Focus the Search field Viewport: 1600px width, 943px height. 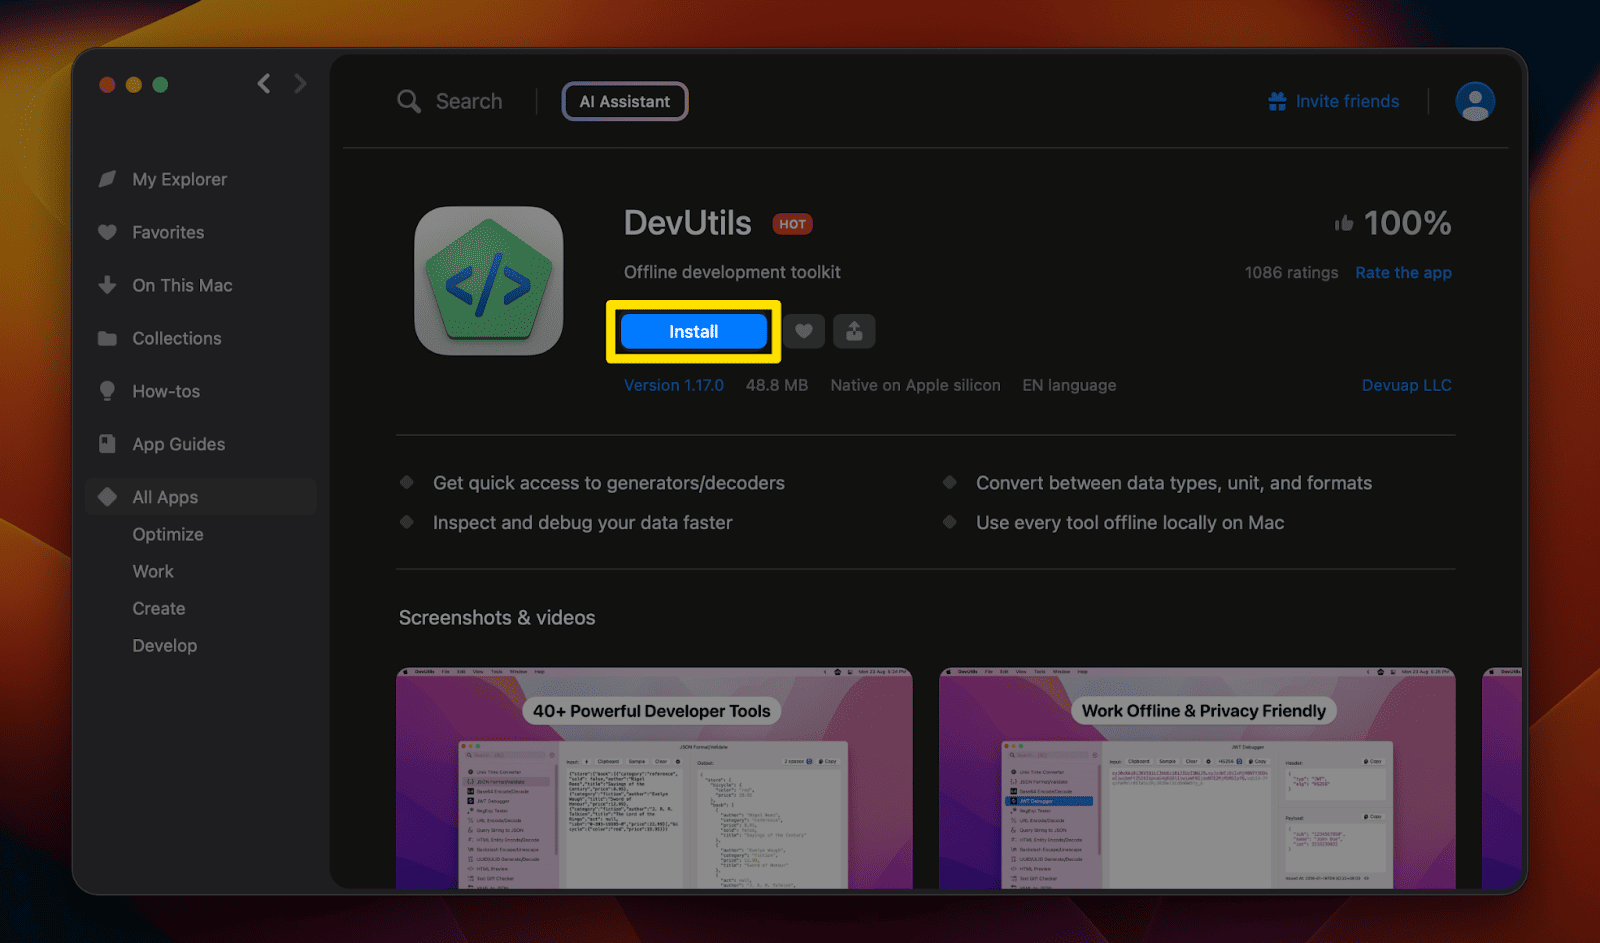click(469, 101)
